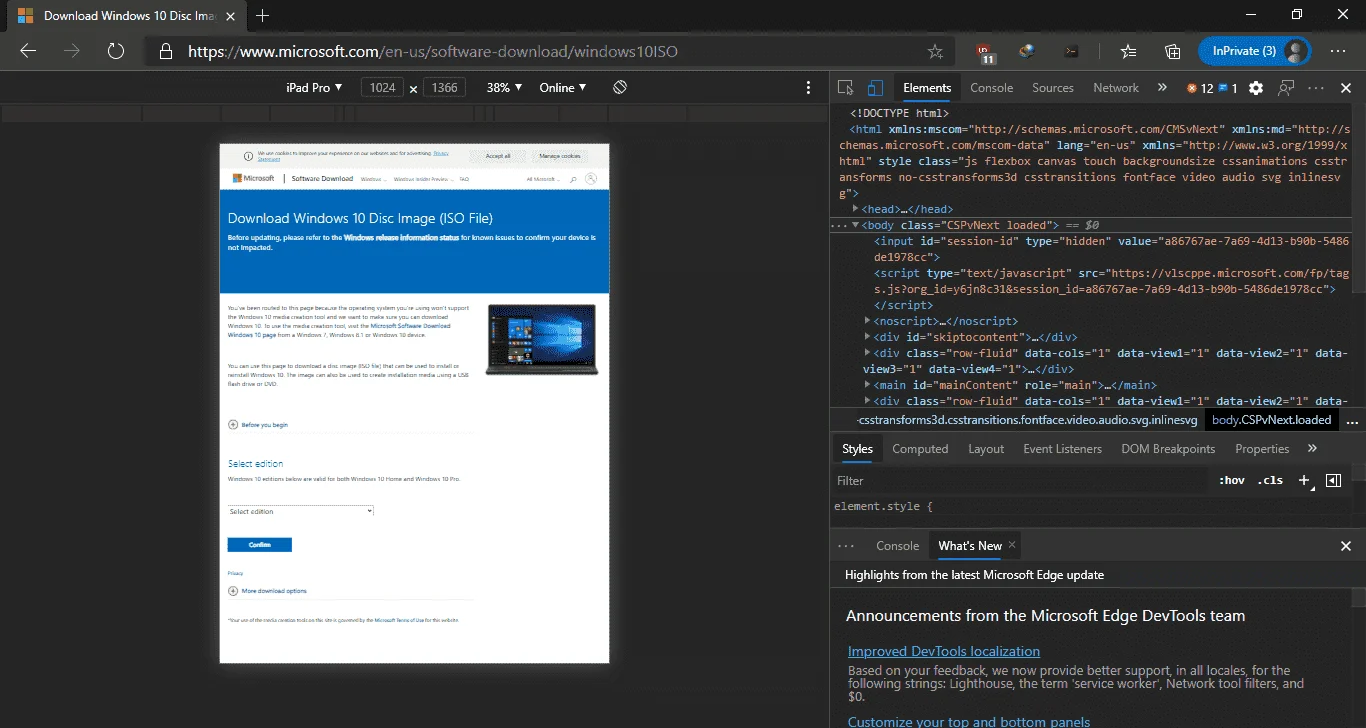The width and height of the screenshot is (1366, 728).
Task: Open the drawer more tools menu
Action: [x=846, y=546]
